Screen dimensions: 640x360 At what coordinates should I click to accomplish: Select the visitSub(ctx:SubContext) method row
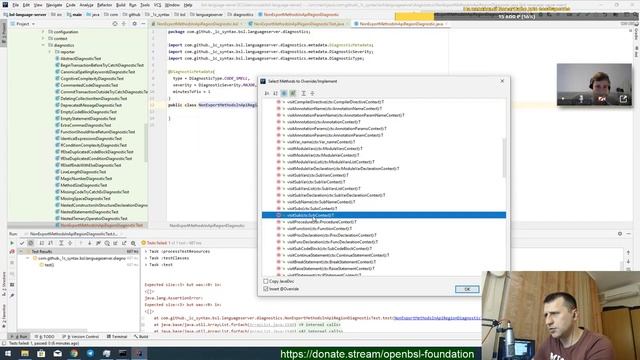[x=384, y=215]
